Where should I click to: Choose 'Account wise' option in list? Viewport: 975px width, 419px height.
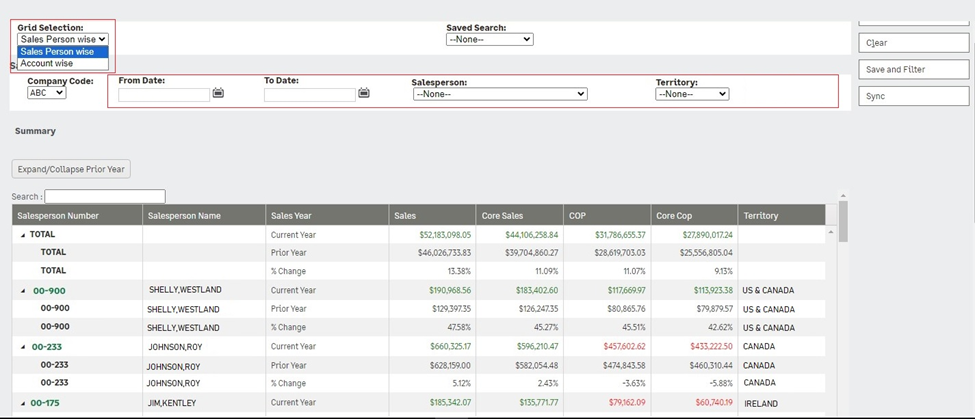coord(63,63)
